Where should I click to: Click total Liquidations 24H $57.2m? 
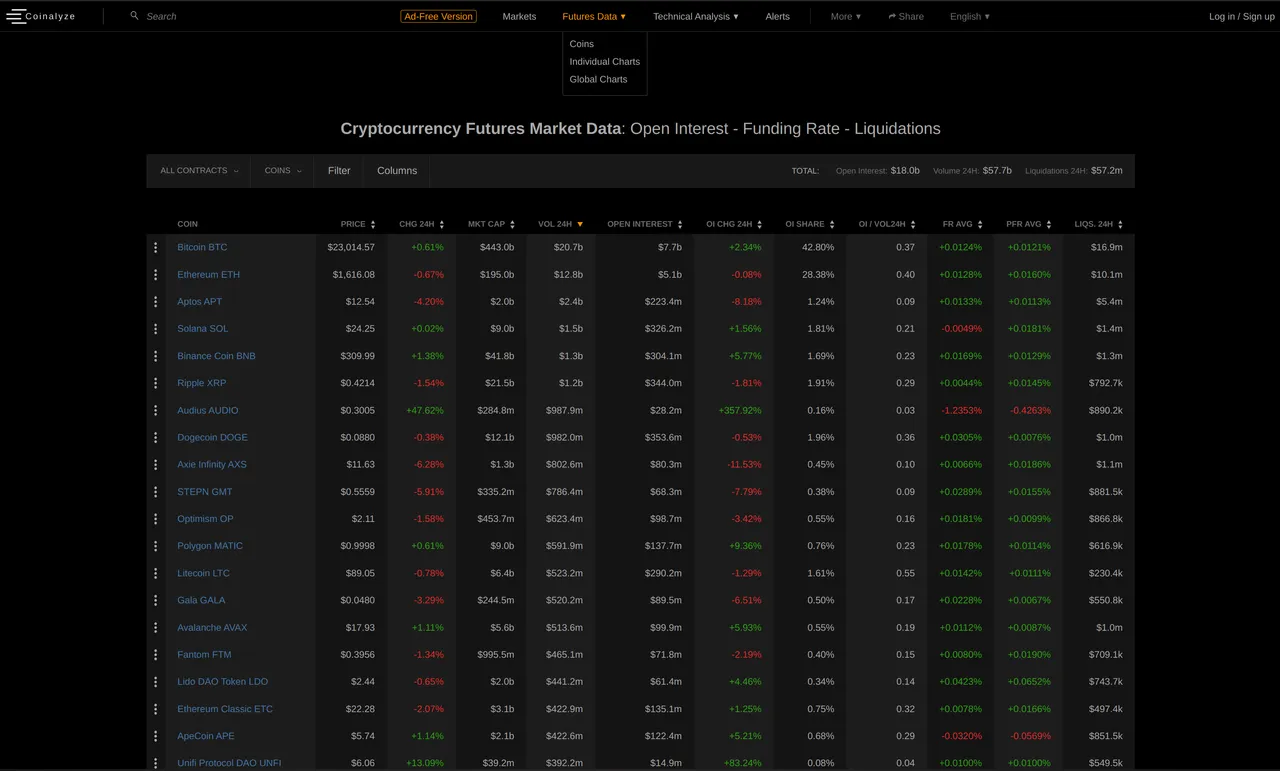(x=1107, y=171)
